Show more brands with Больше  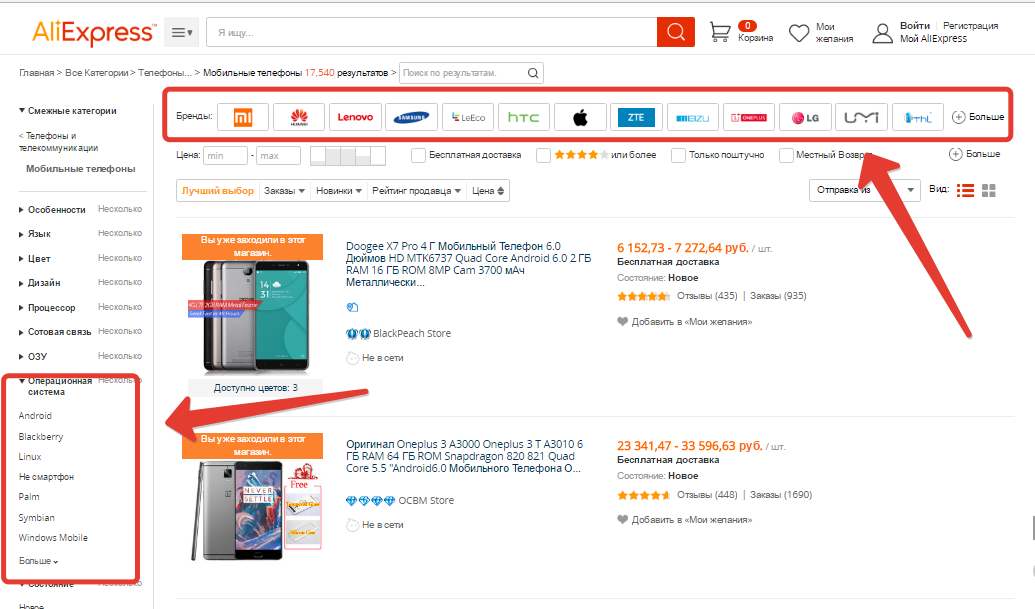(x=978, y=117)
